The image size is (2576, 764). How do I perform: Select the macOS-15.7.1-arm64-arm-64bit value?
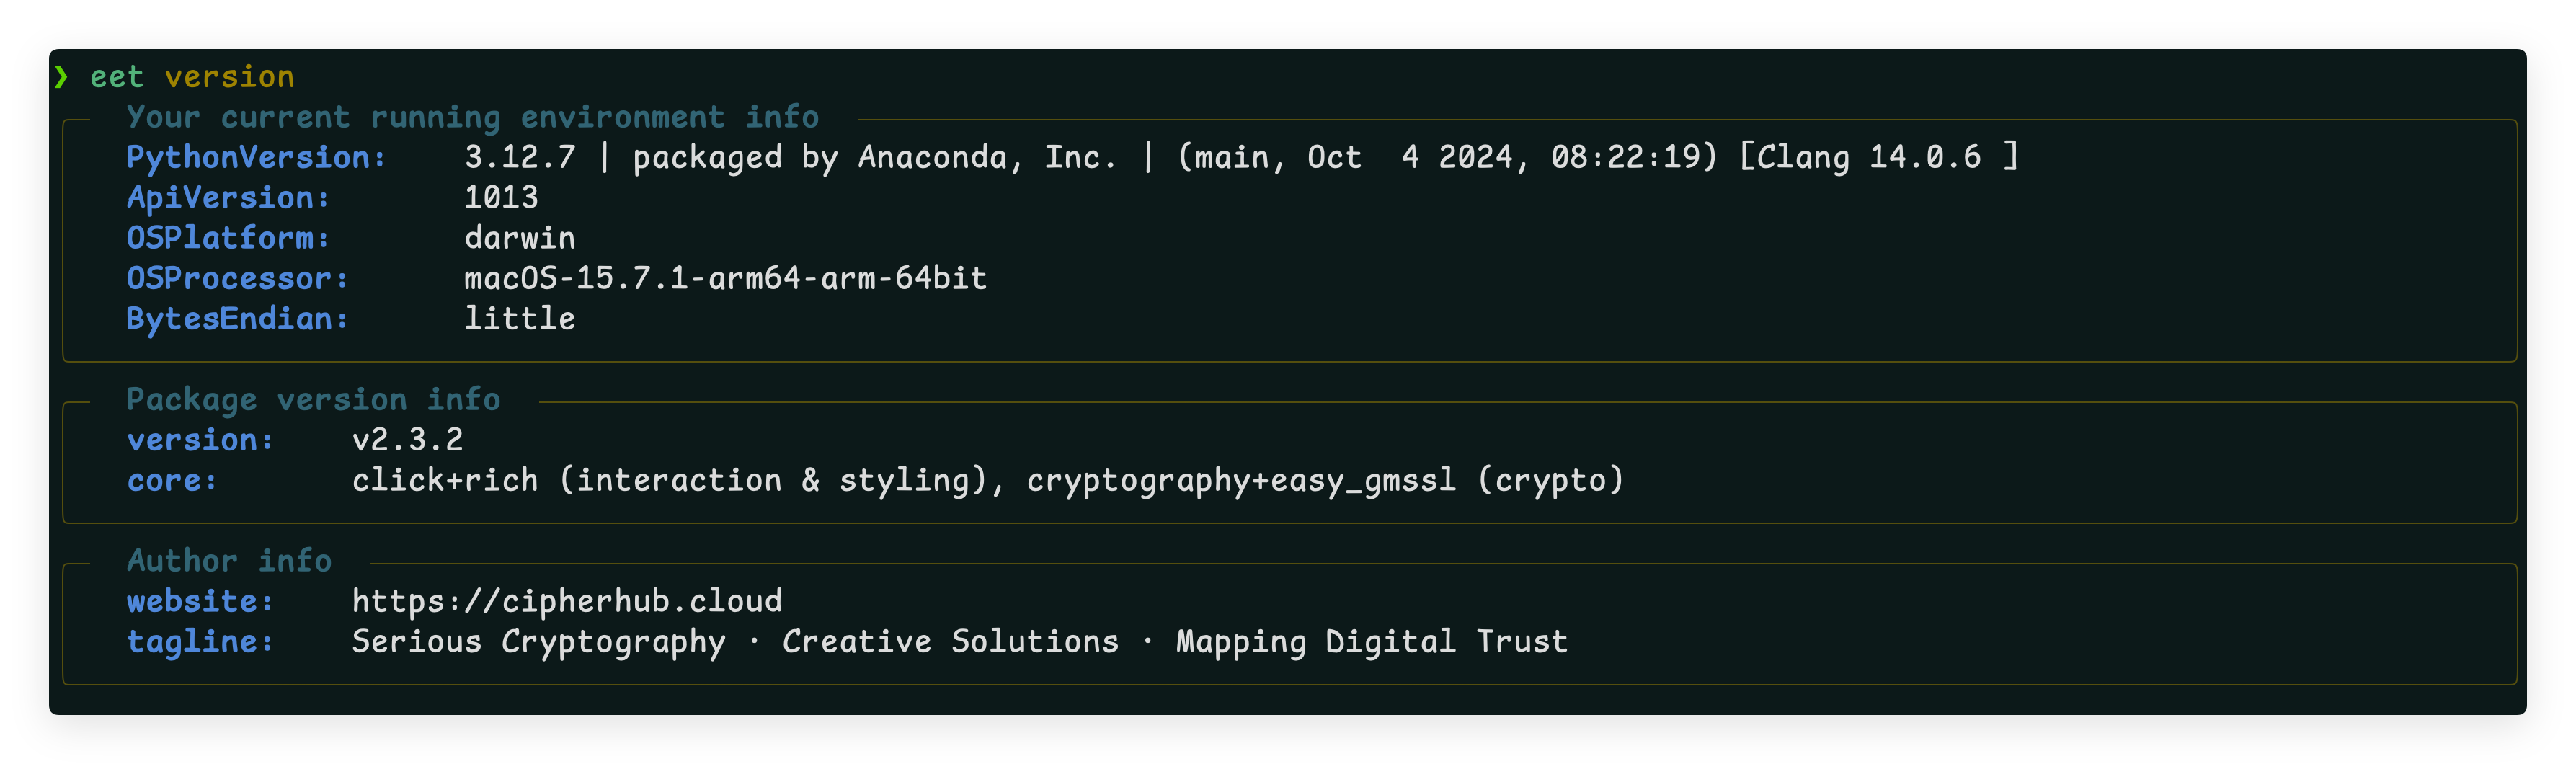(725, 278)
